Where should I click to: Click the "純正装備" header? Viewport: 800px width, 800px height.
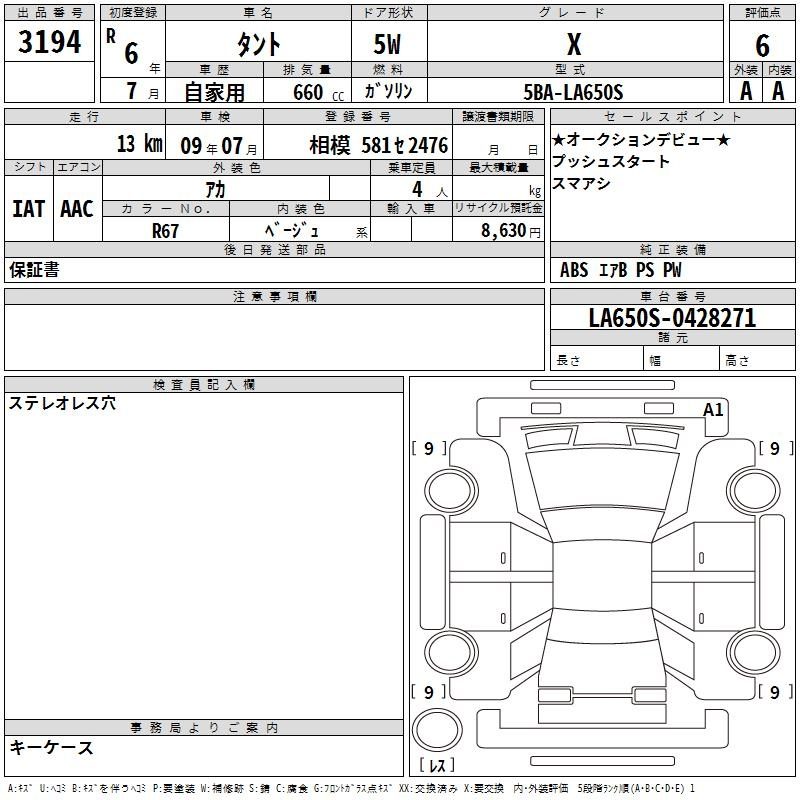672,249
